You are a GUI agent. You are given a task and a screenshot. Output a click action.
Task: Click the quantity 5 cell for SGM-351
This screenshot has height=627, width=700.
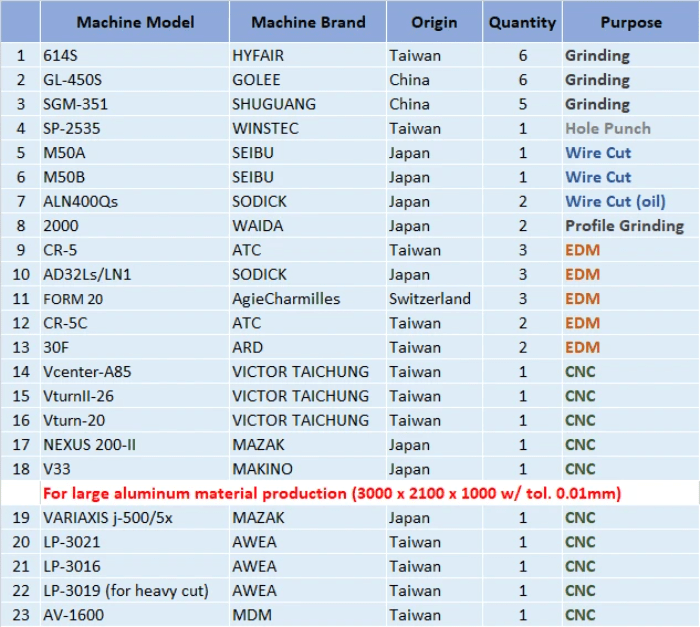[x=522, y=104]
